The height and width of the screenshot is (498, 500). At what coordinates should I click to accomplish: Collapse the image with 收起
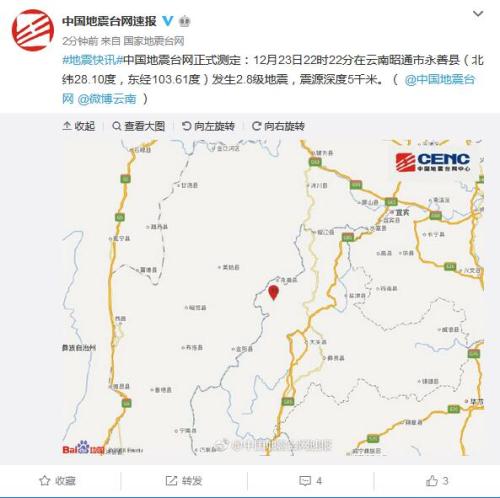[79, 126]
